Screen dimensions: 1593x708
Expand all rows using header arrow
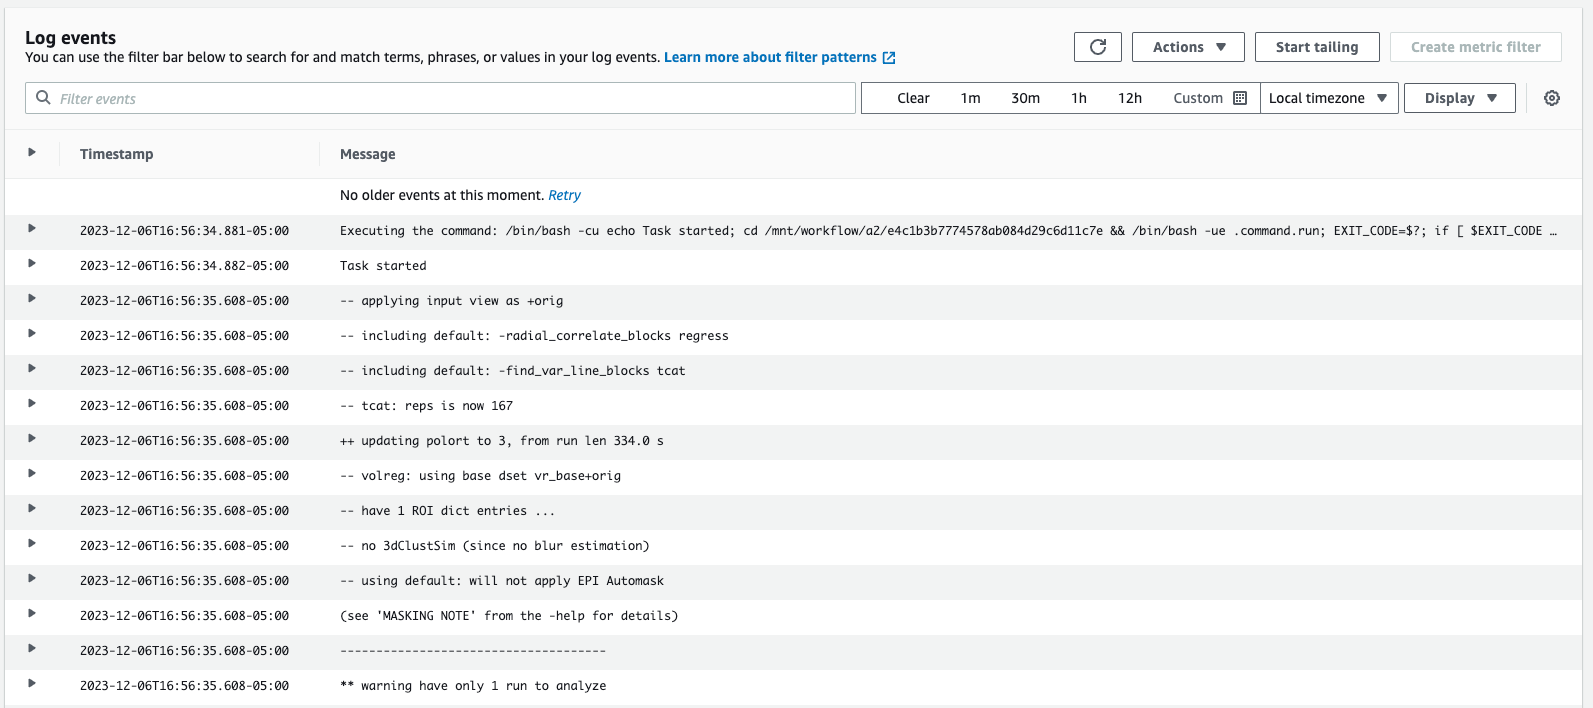(x=32, y=153)
